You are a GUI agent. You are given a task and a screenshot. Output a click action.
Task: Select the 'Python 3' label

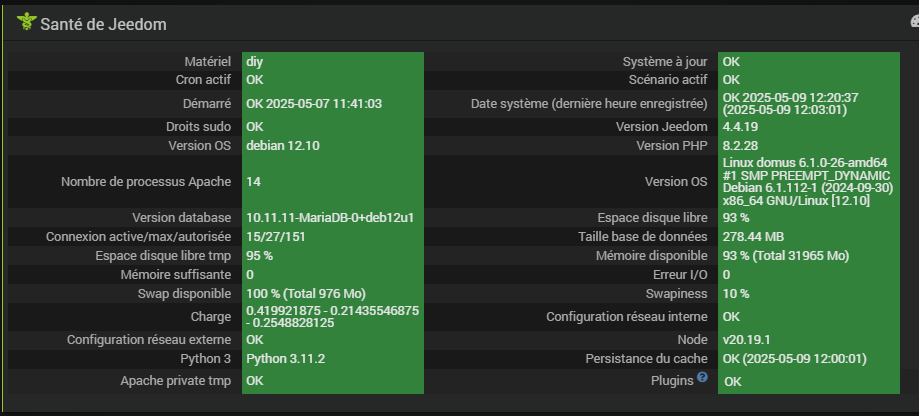coord(206,359)
